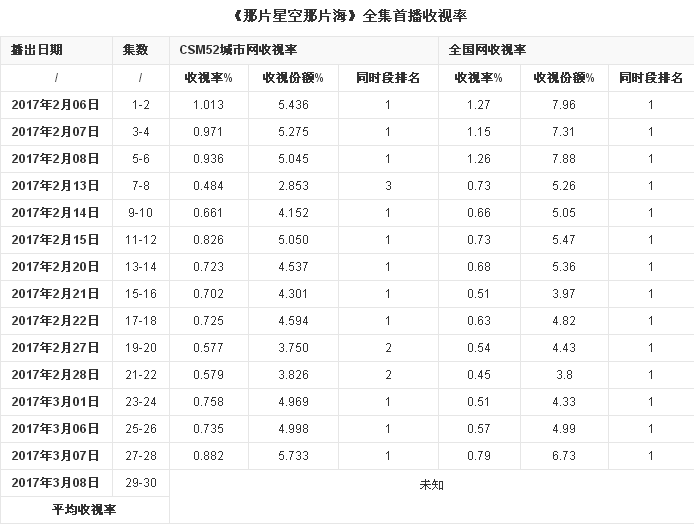Click national share value 6.73

[x=564, y=456]
